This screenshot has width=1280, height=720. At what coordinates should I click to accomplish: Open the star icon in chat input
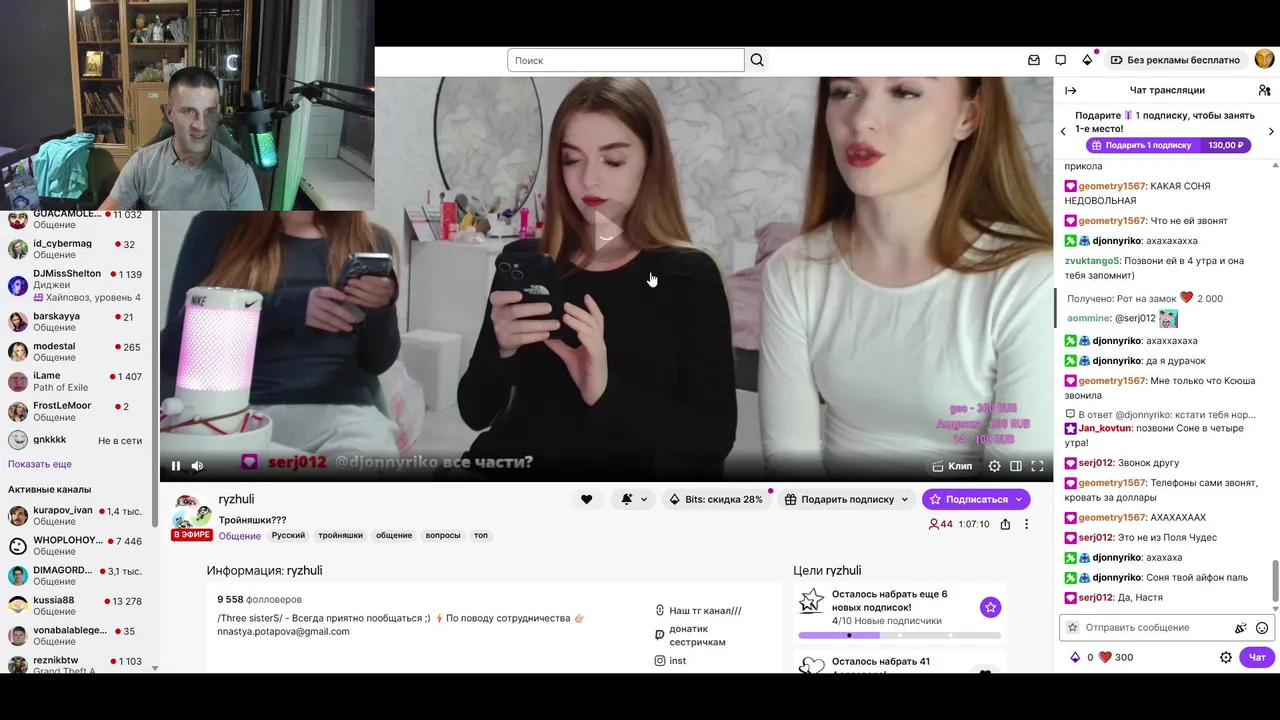pyautogui.click(x=1073, y=628)
